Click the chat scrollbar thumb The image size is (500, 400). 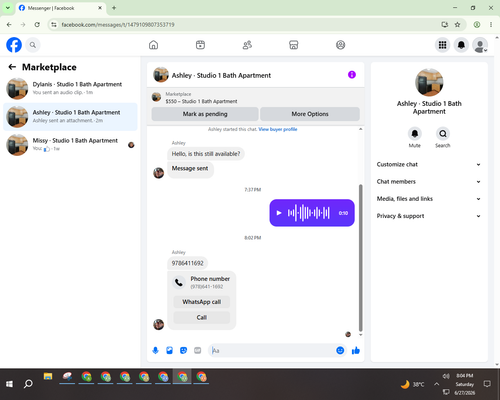(x=360, y=258)
